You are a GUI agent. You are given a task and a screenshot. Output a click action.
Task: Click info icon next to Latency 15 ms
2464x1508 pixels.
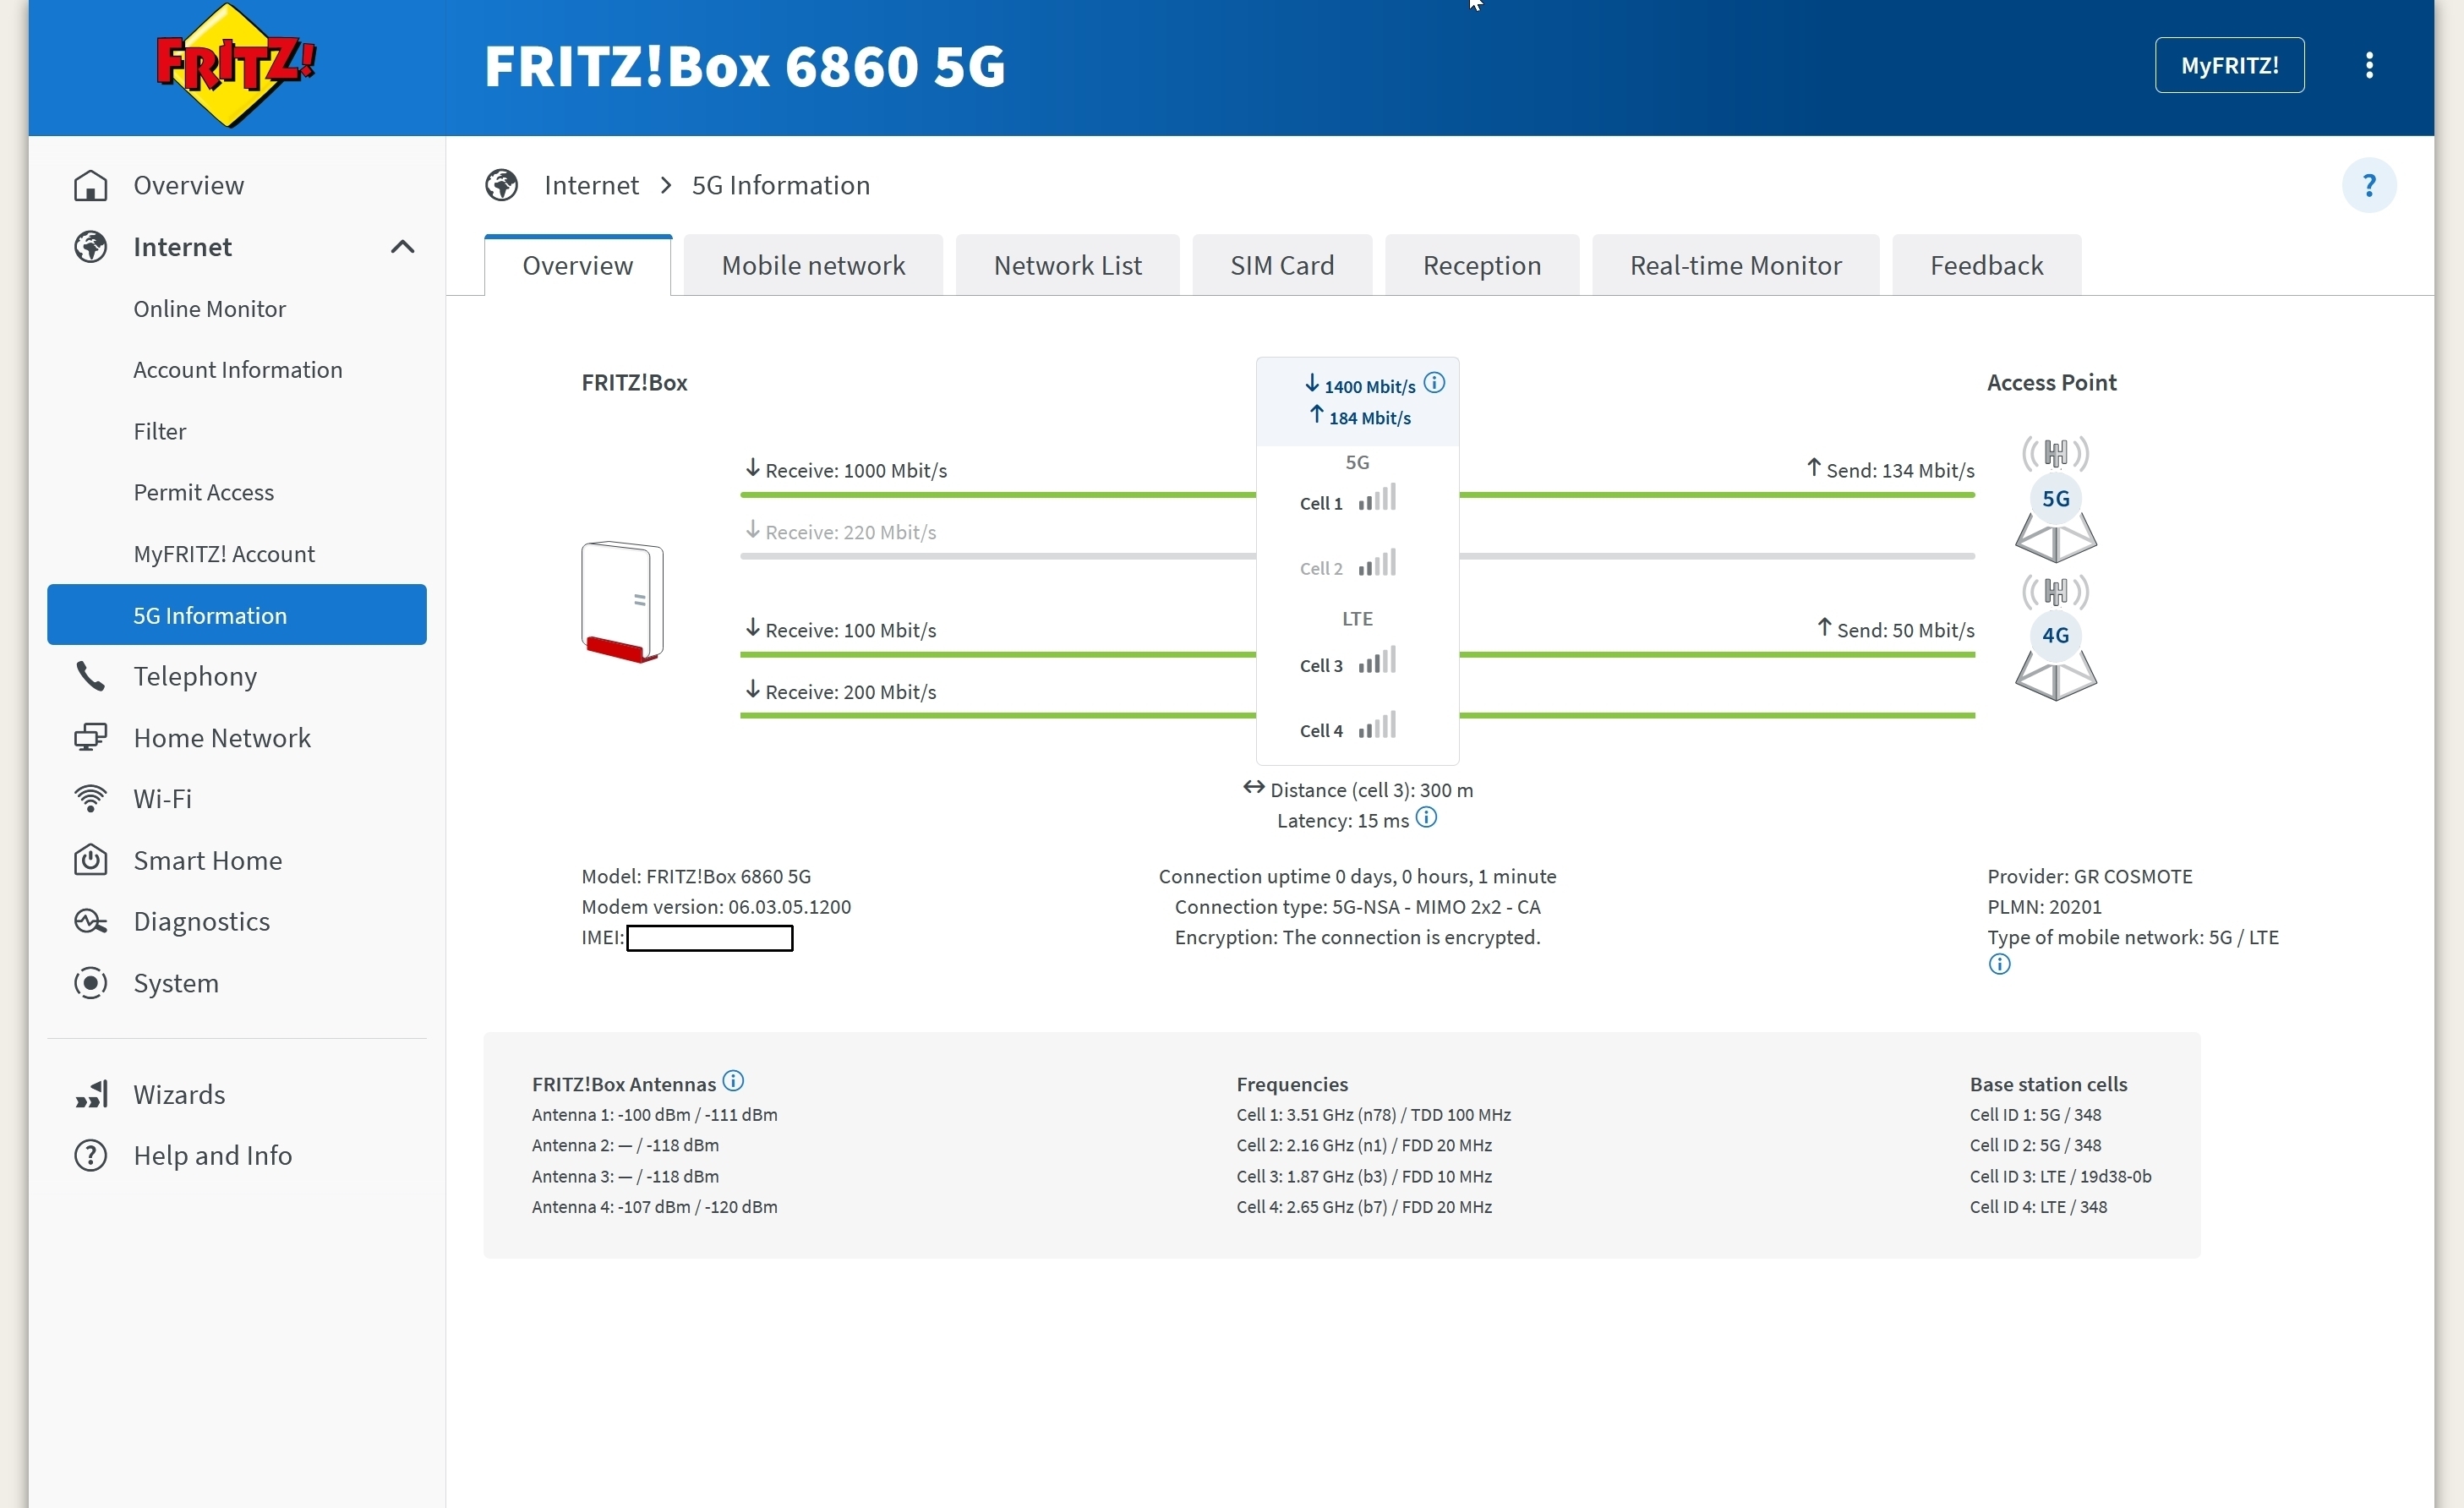click(x=1427, y=817)
